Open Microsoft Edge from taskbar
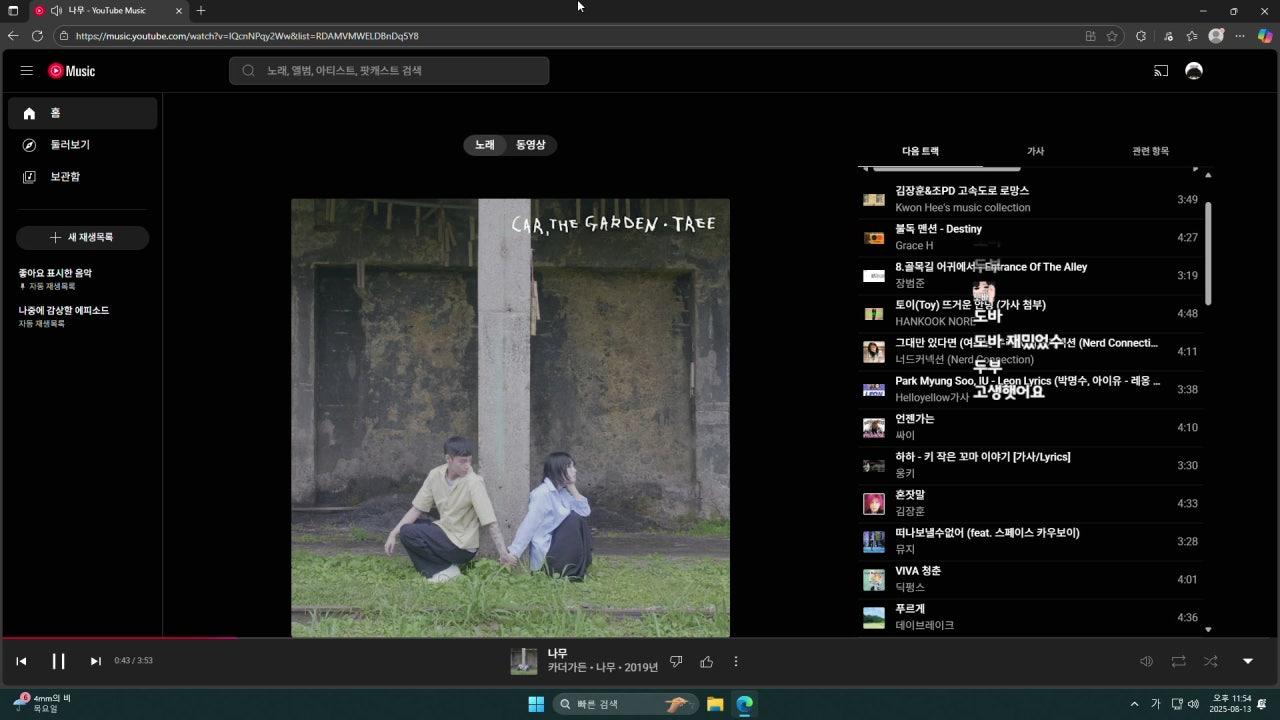The height and width of the screenshot is (720, 1280). 745,704
